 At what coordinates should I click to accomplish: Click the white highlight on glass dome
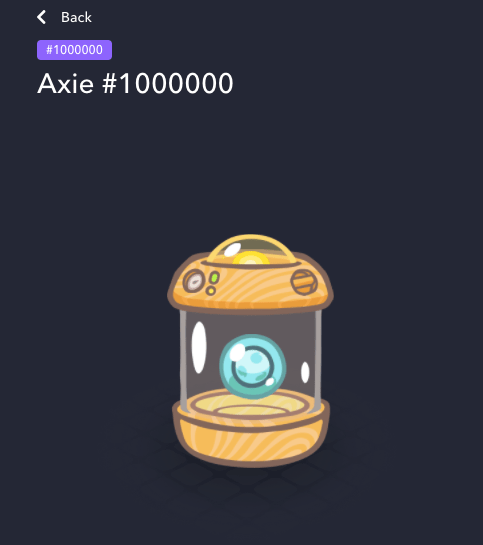(232, 250)
